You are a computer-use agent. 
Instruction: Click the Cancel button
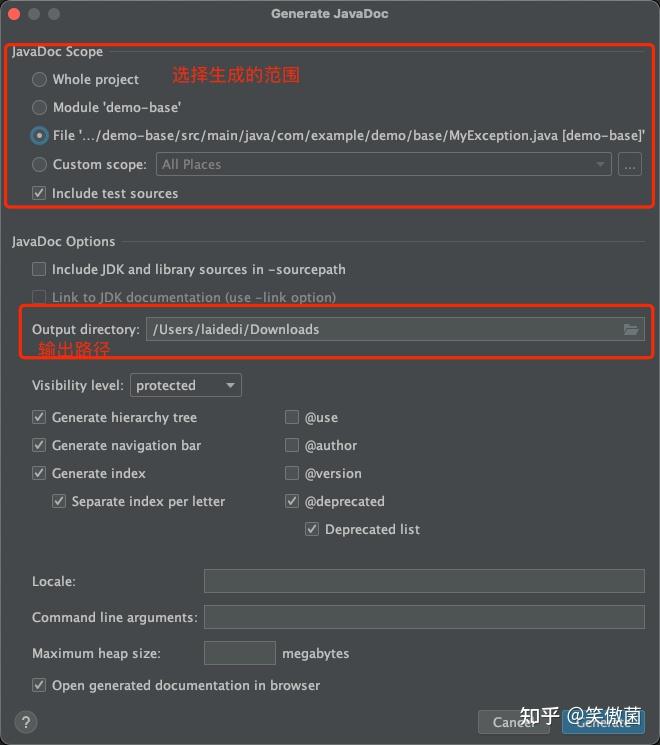point(514,721)
